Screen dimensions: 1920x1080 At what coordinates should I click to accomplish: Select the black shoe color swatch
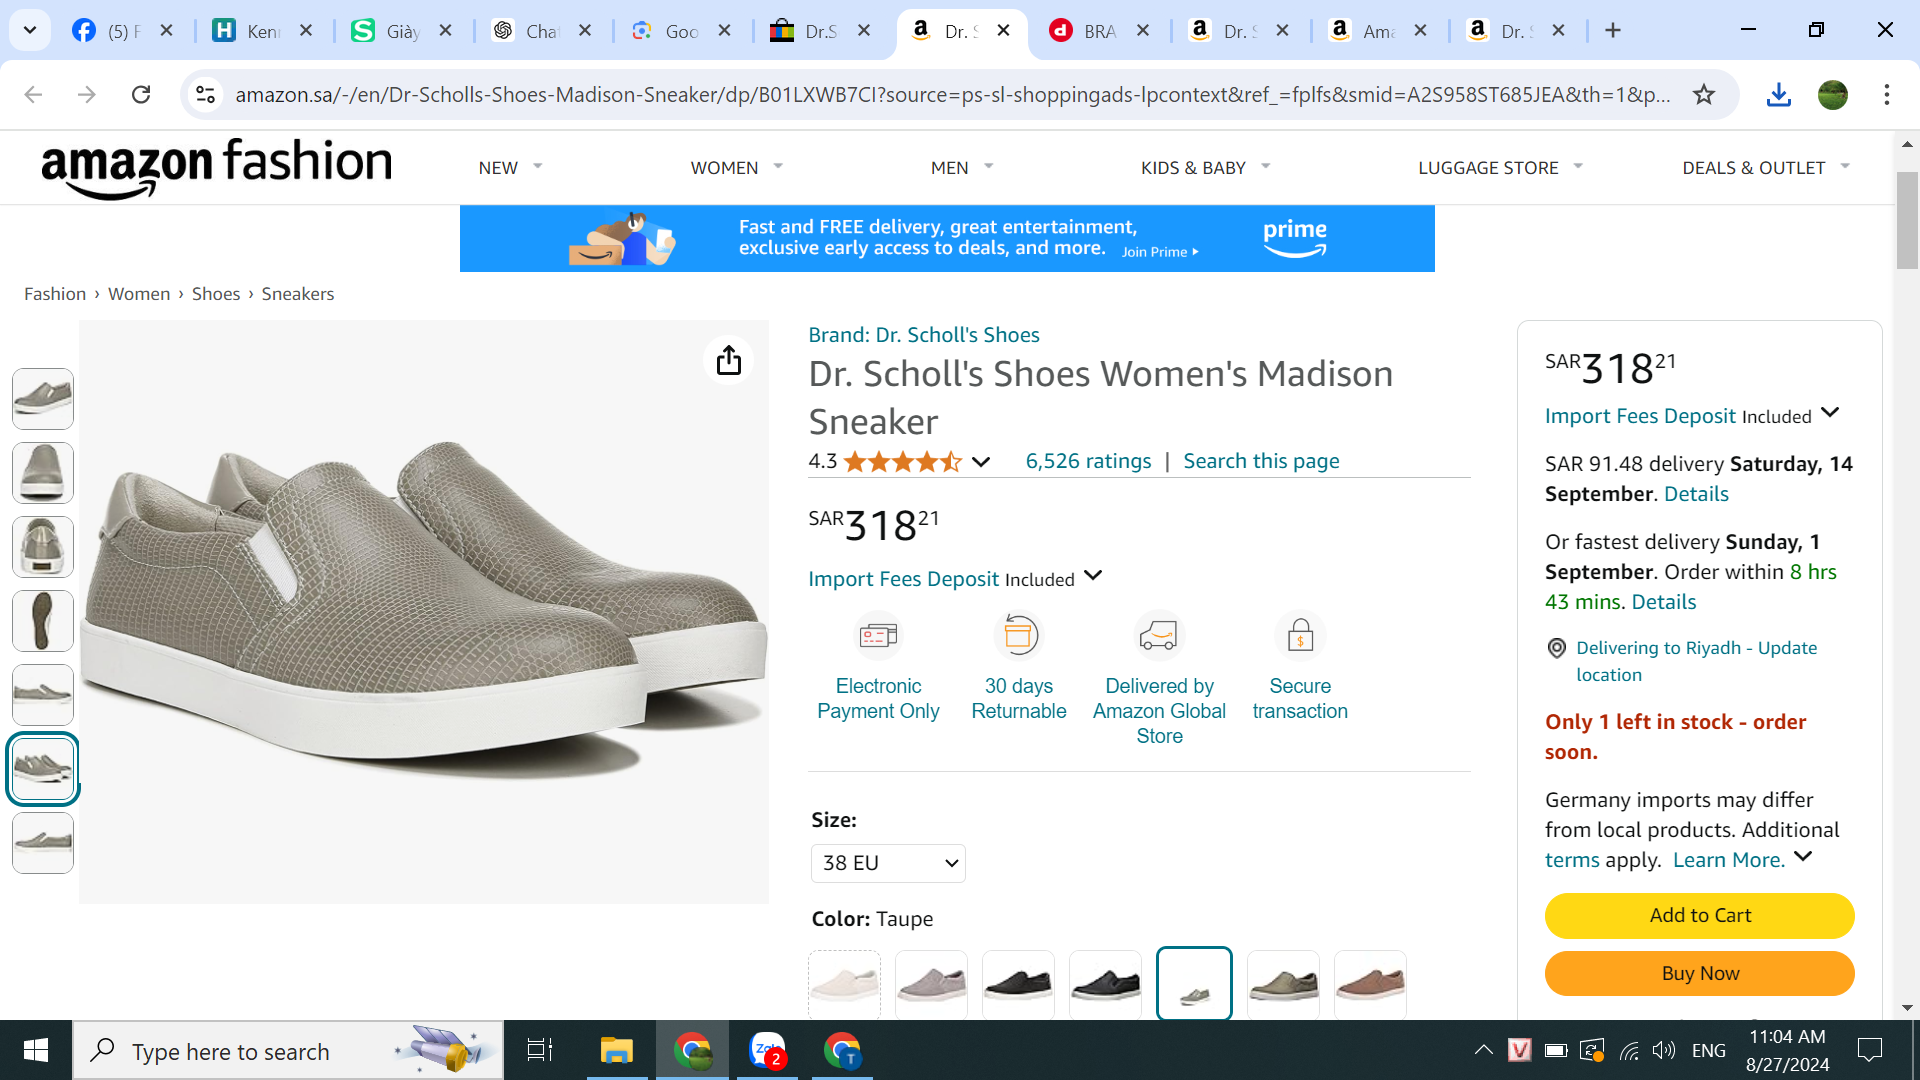pos(1018,984)
